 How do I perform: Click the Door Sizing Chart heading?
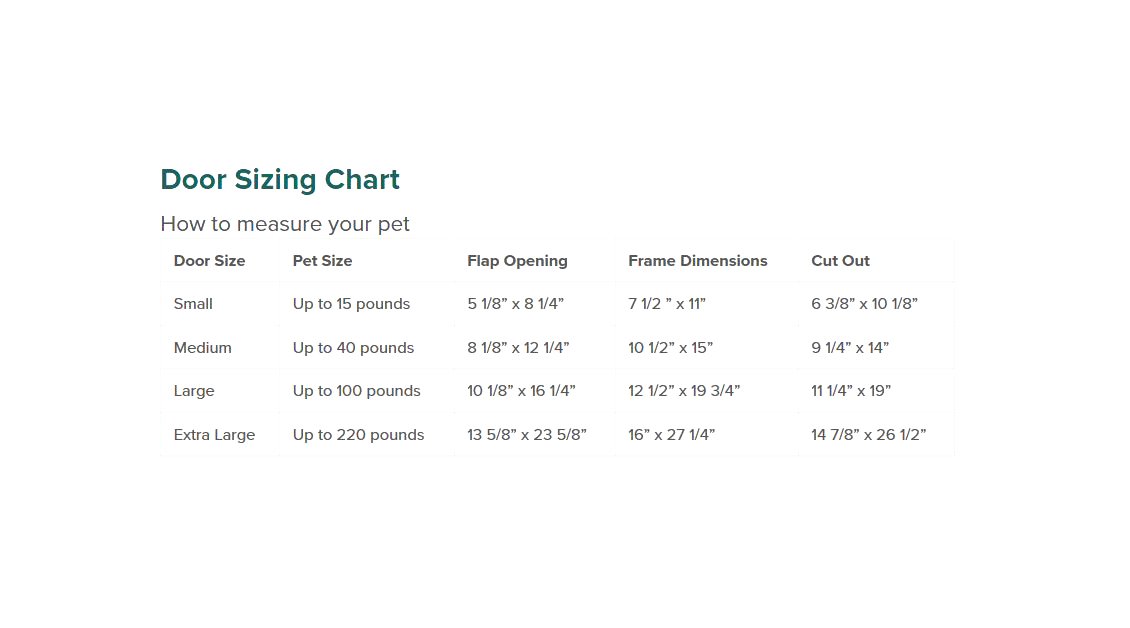pyautogui.click(x=280, y=180)
